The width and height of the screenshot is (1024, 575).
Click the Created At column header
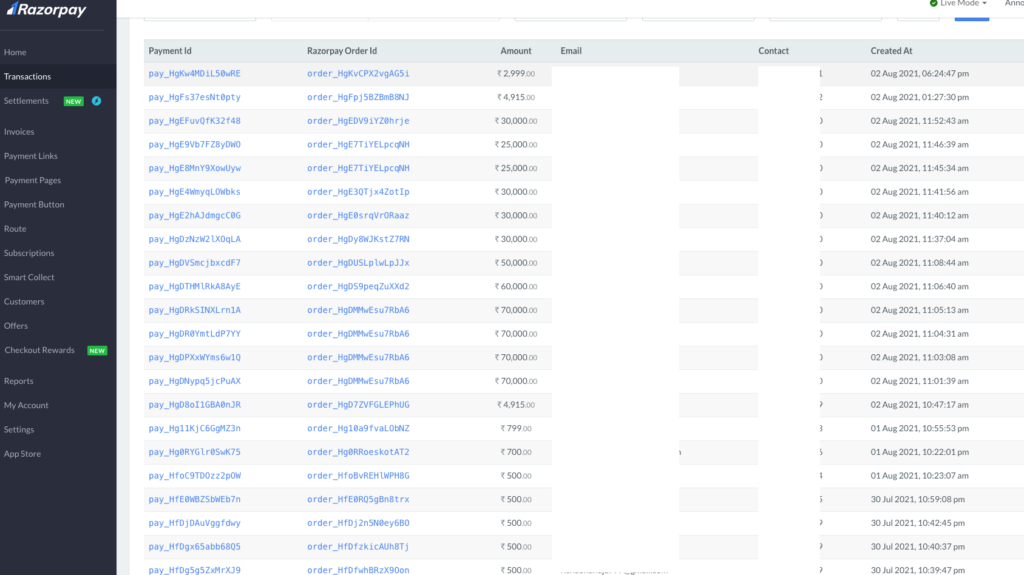tap(891, 51)
